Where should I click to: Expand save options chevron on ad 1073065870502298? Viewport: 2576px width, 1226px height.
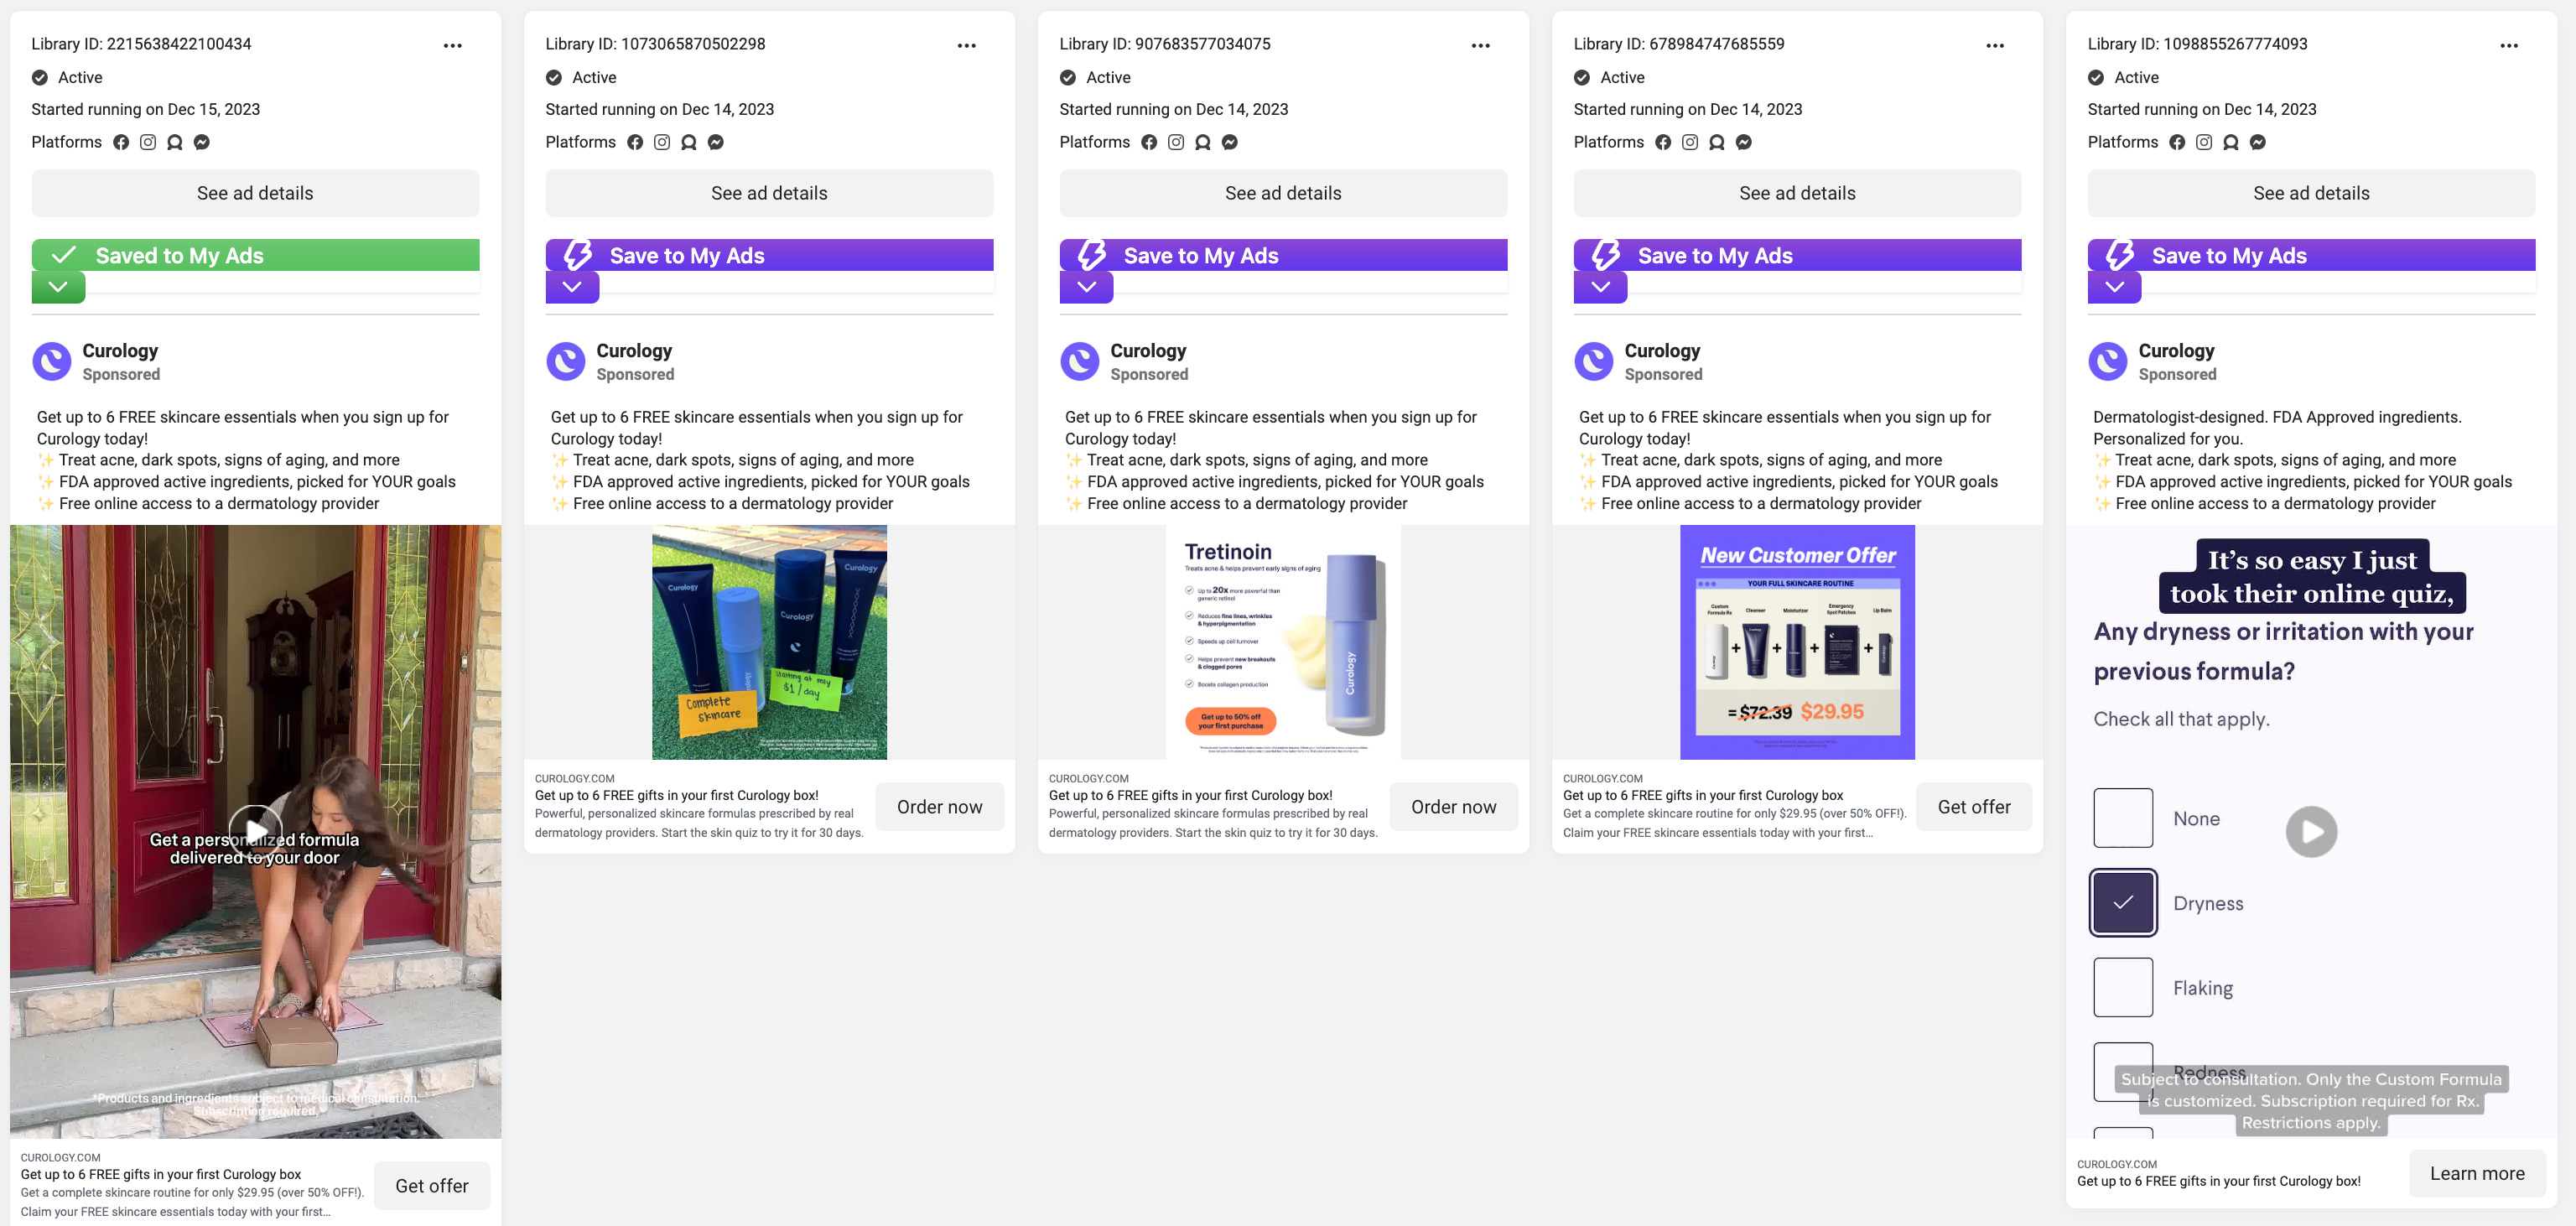coord(572,287)
